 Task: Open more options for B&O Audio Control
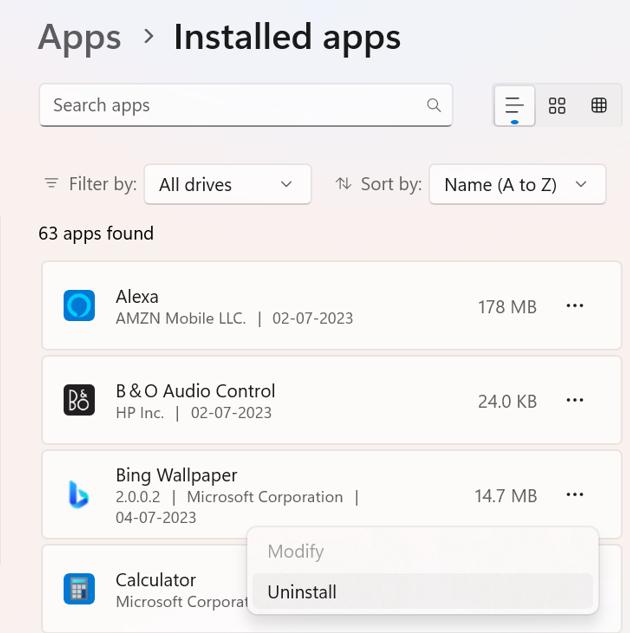[x=575, y=400]
